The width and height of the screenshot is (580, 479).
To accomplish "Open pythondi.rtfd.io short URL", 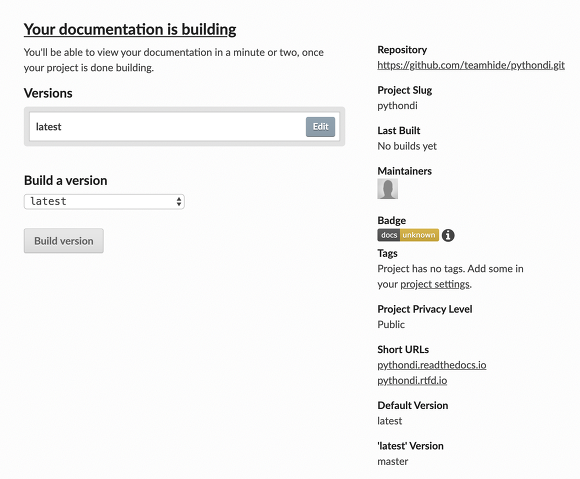I will [x=412, y=381].
